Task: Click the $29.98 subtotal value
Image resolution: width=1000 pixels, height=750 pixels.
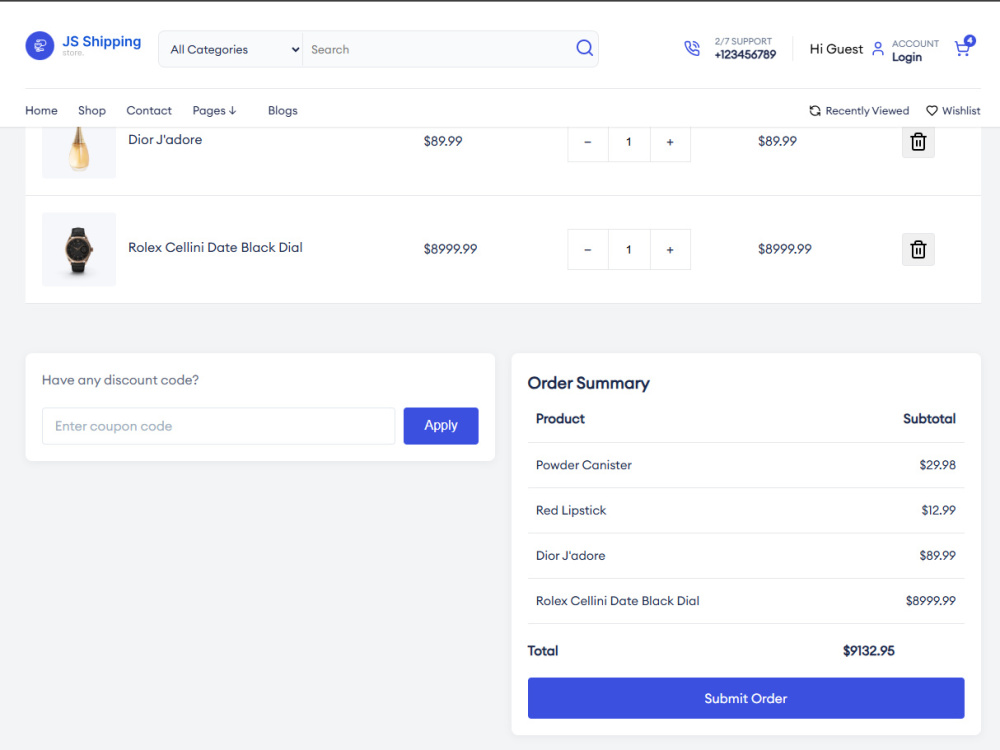Action: coord(938,466)
